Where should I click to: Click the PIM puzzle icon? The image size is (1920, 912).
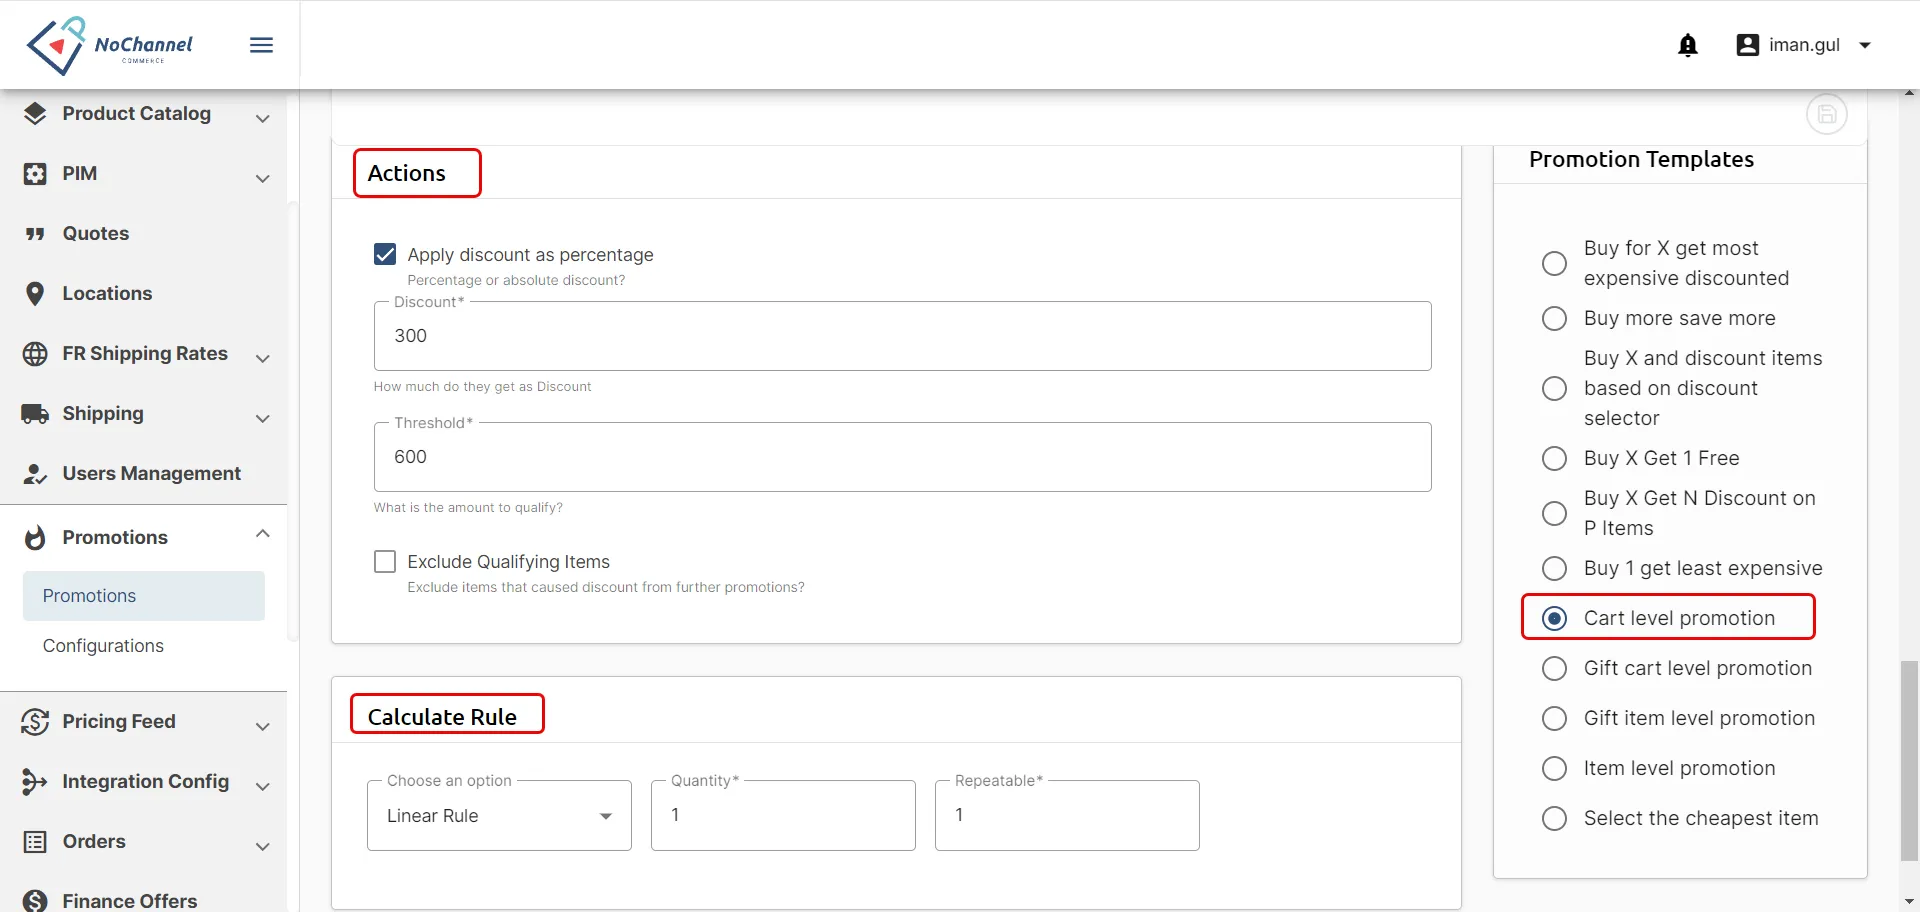(x=35, y=173)
